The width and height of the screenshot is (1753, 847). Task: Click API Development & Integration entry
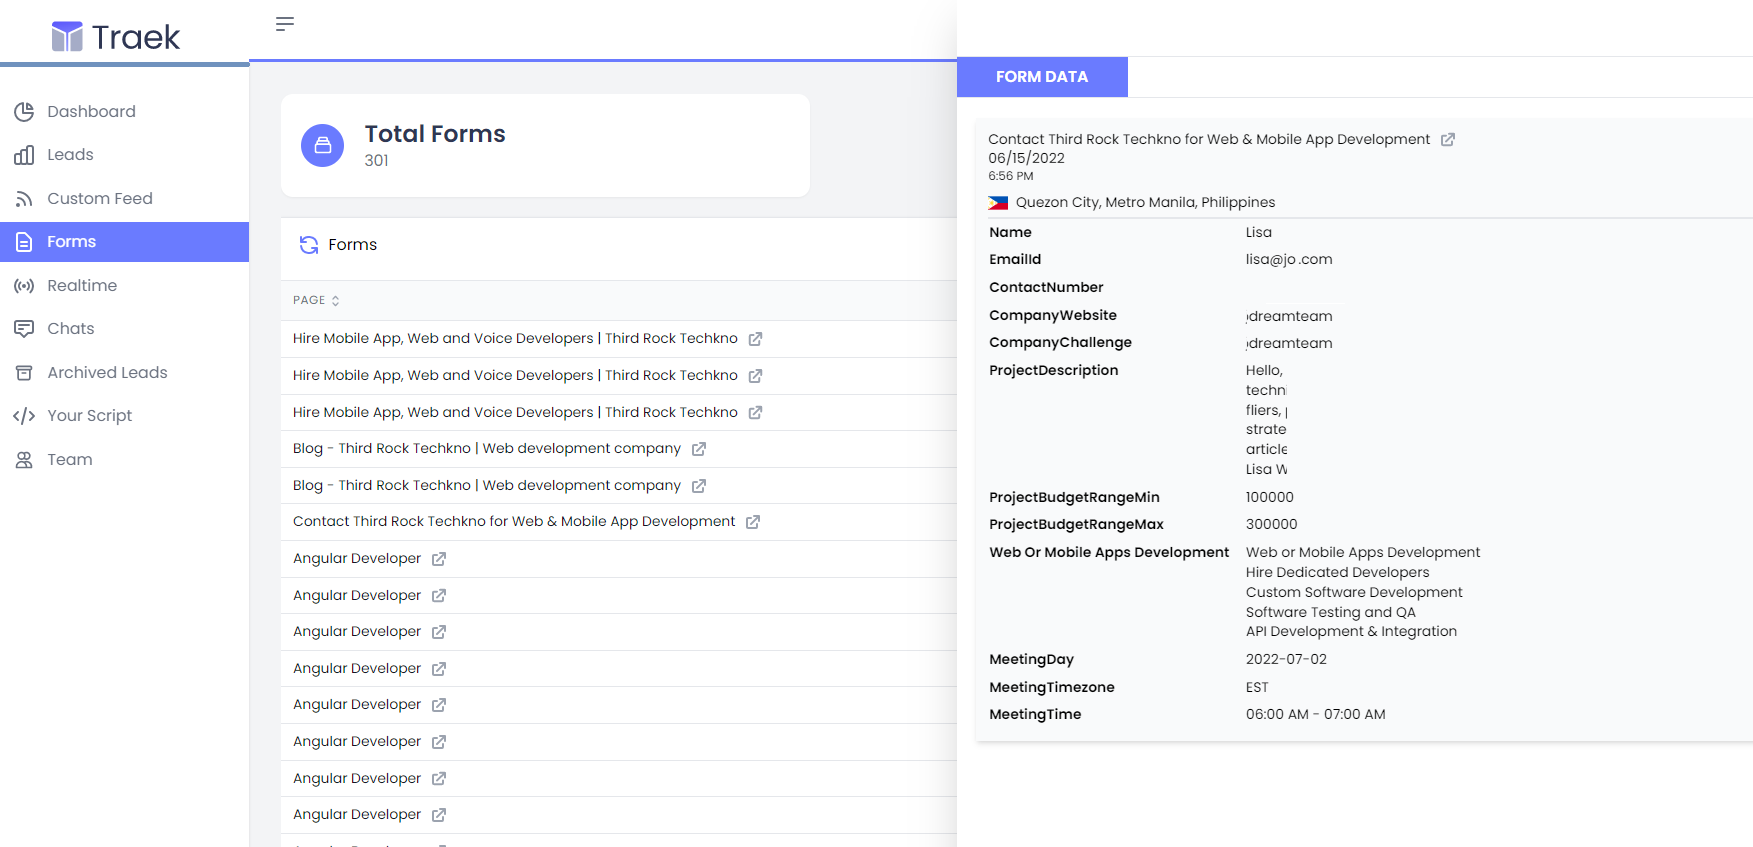[x=1351, y=632]
